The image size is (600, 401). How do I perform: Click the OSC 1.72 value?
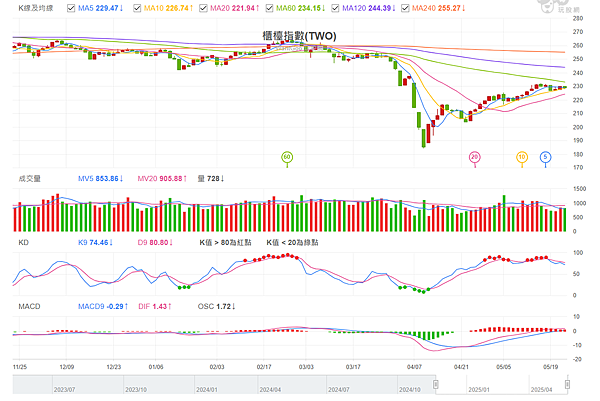click(216, 306)
